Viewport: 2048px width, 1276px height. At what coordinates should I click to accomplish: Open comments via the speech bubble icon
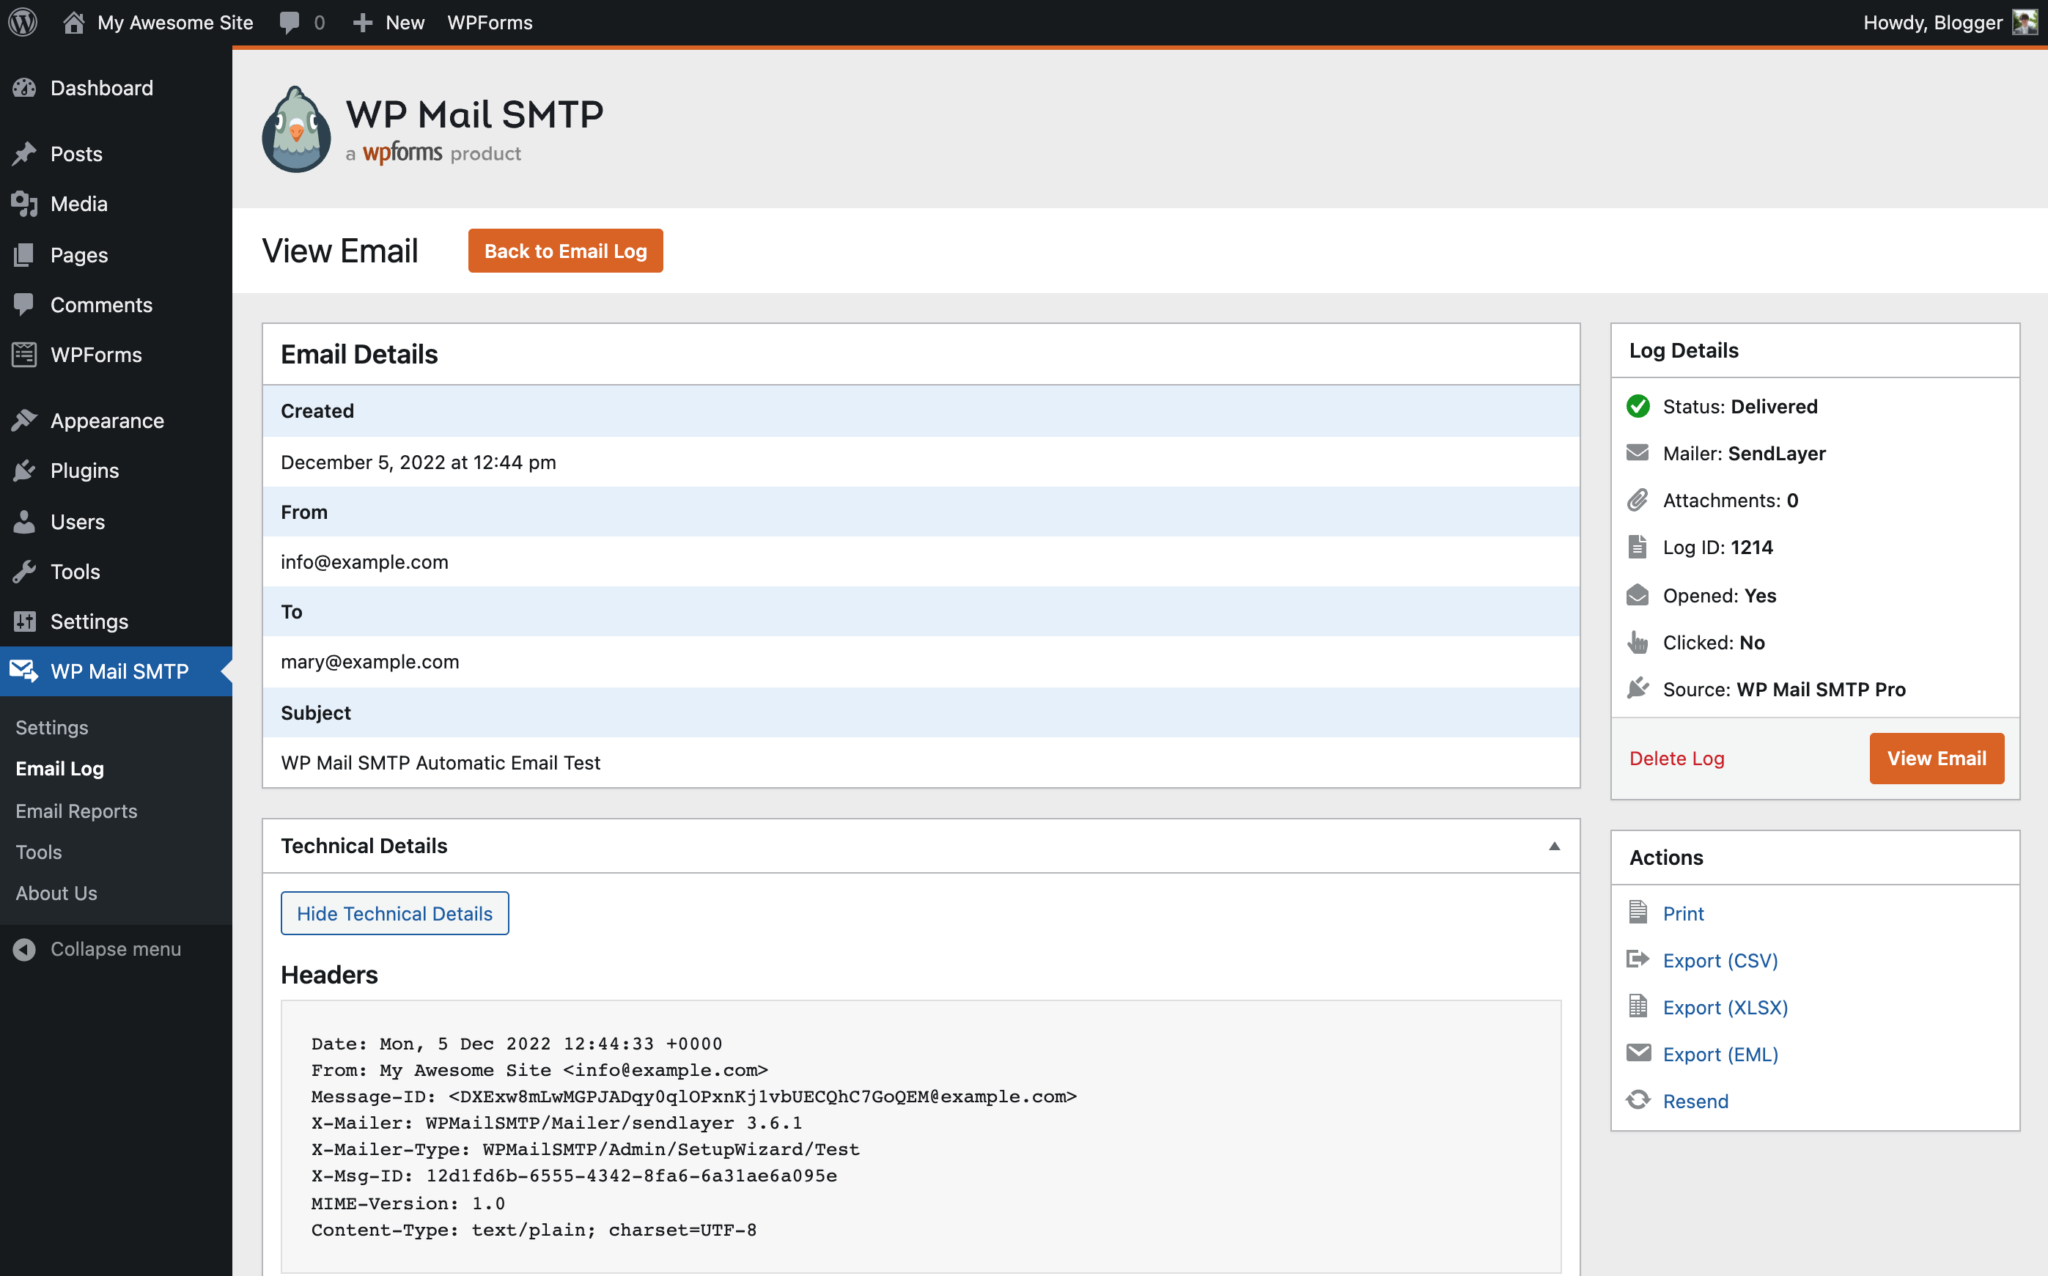290,22
